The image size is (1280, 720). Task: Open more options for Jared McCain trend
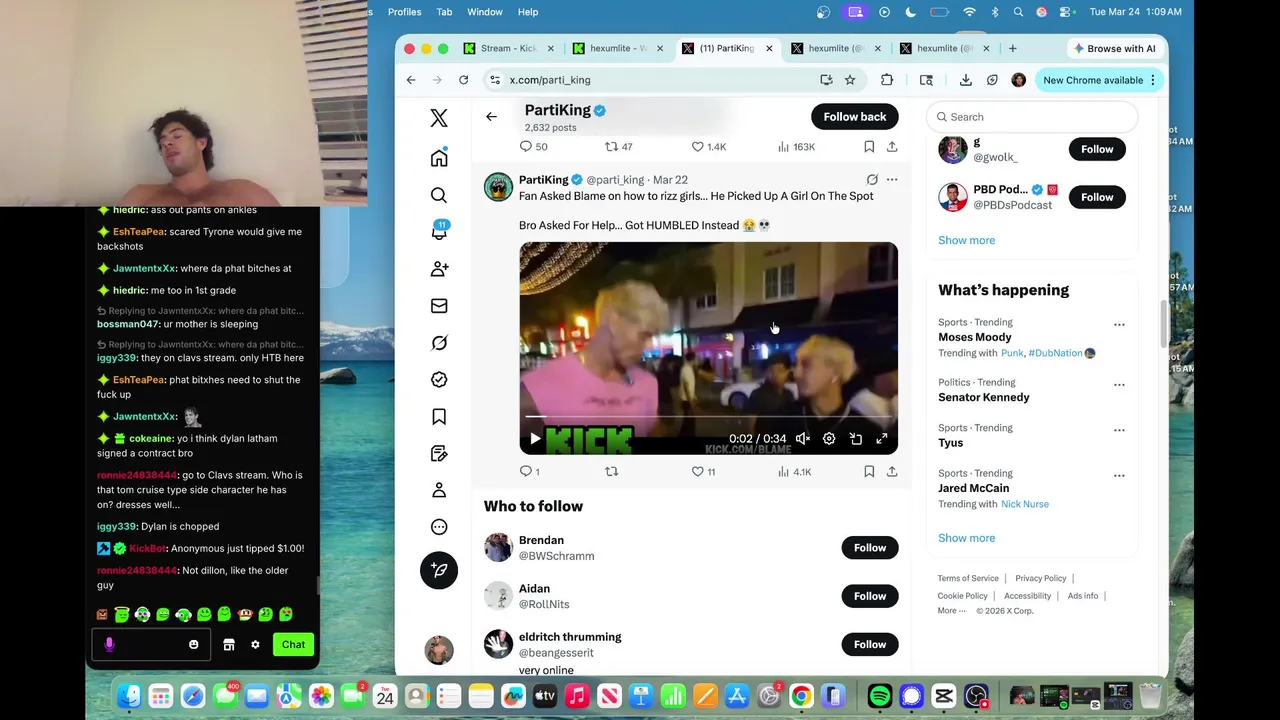click(1119, 476)
